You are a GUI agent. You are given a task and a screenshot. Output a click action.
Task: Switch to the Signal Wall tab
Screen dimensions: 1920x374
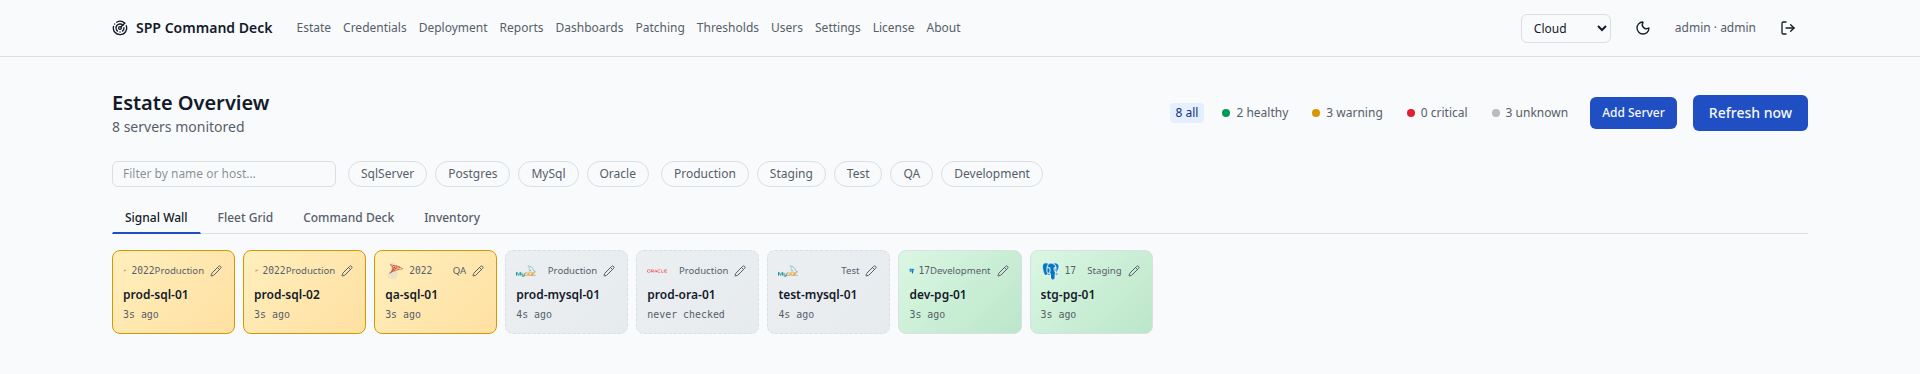[156, 218]
